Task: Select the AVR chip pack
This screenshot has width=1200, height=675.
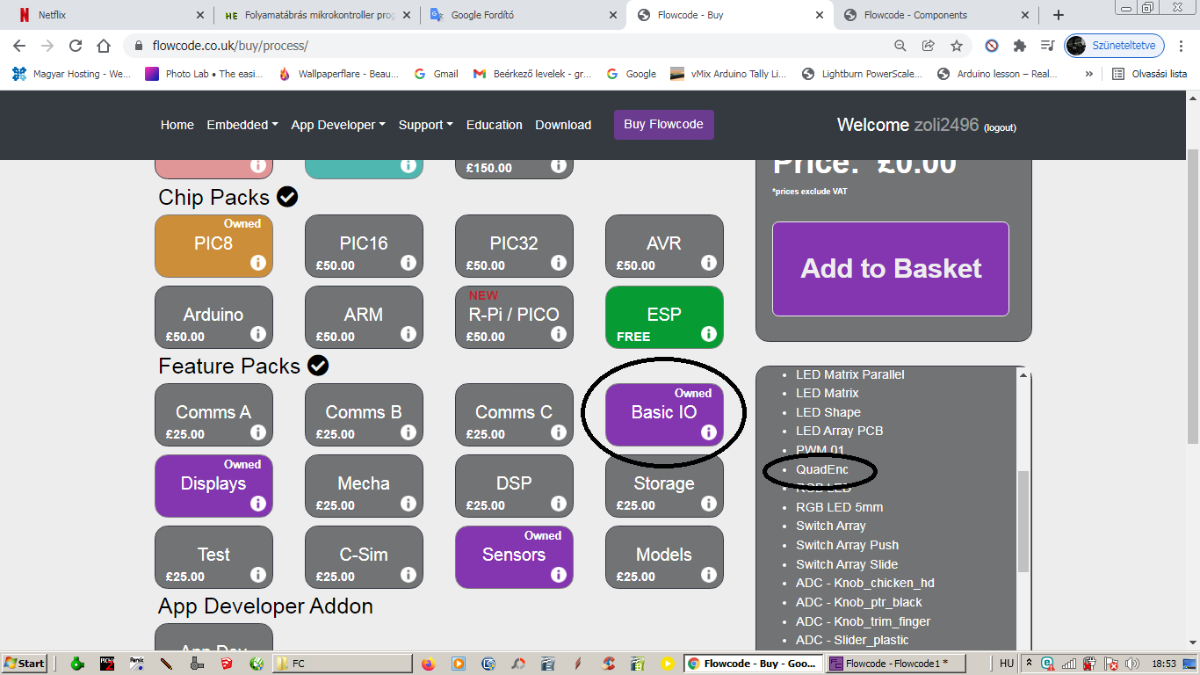Action: pyautogui.click(x=664, y=246)
